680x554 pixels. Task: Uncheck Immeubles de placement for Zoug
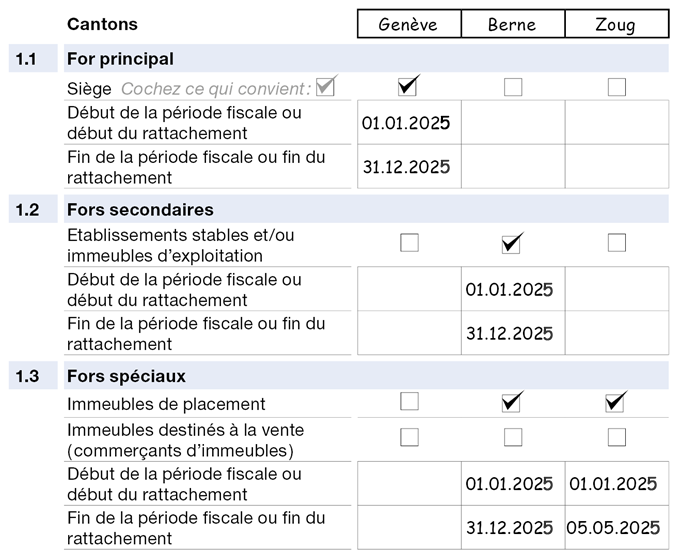tap(616, 402)
